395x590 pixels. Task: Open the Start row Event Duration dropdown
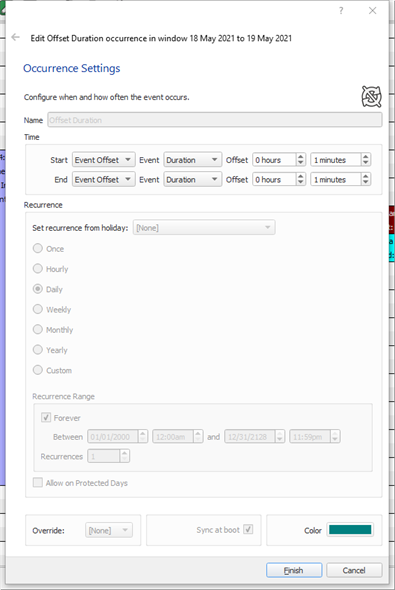[x=192, y=160]
